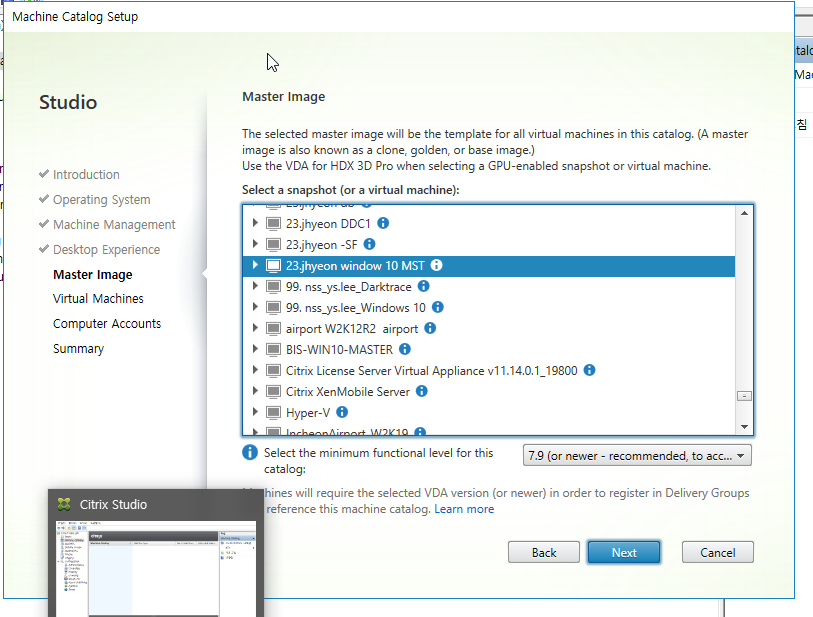Select the 23.jhyeon -SF row text
Screen dimensions: 813x617
pos(321,245)
